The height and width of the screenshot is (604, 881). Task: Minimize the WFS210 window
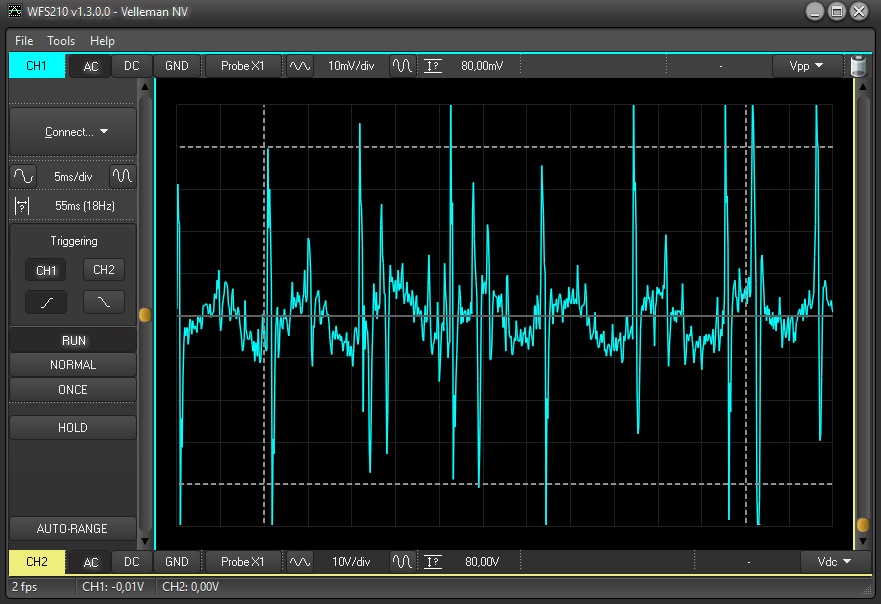[x=815, y=11]
